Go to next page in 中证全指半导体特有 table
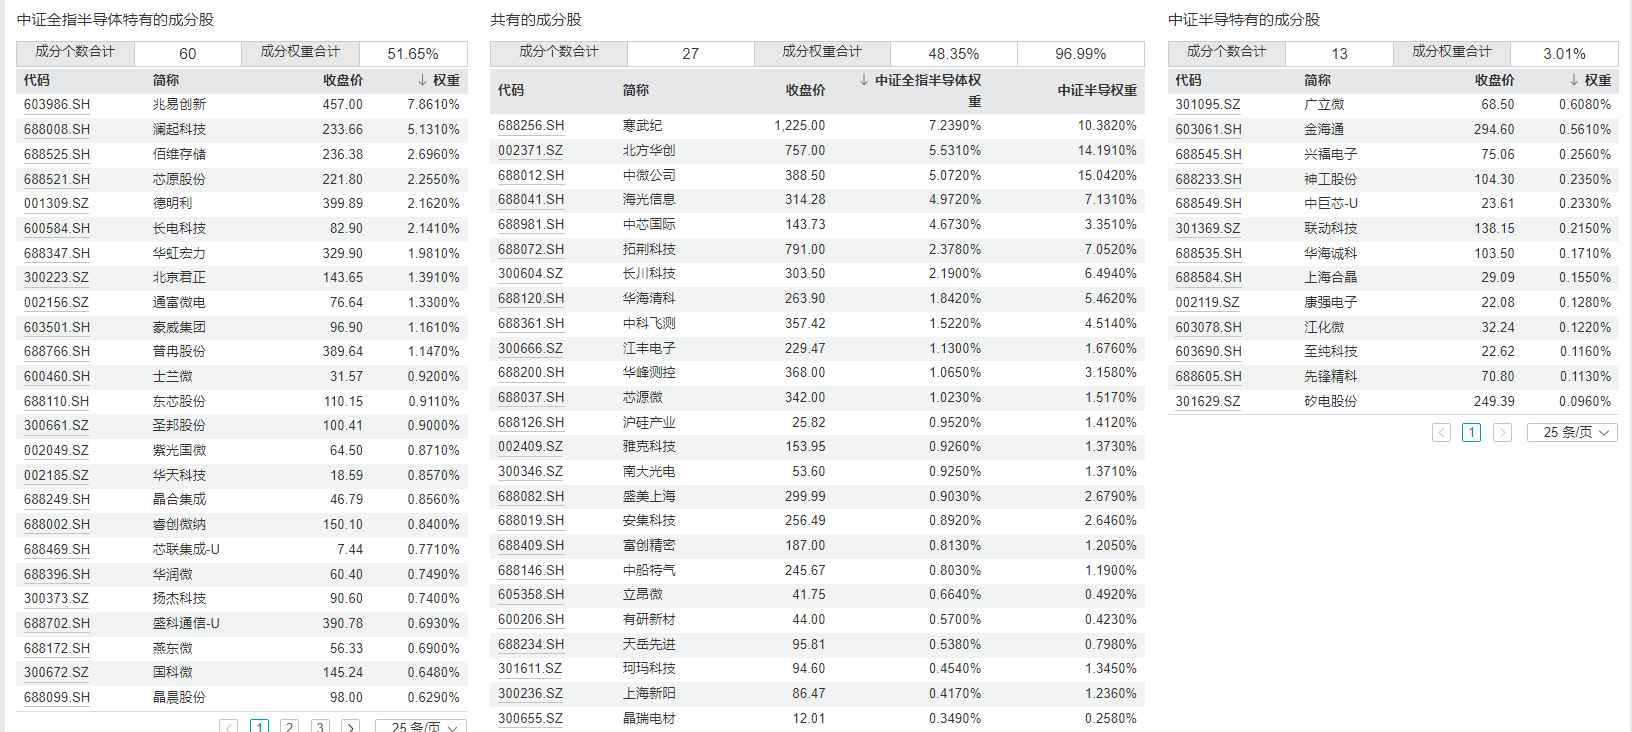 [x=350, y=727]
